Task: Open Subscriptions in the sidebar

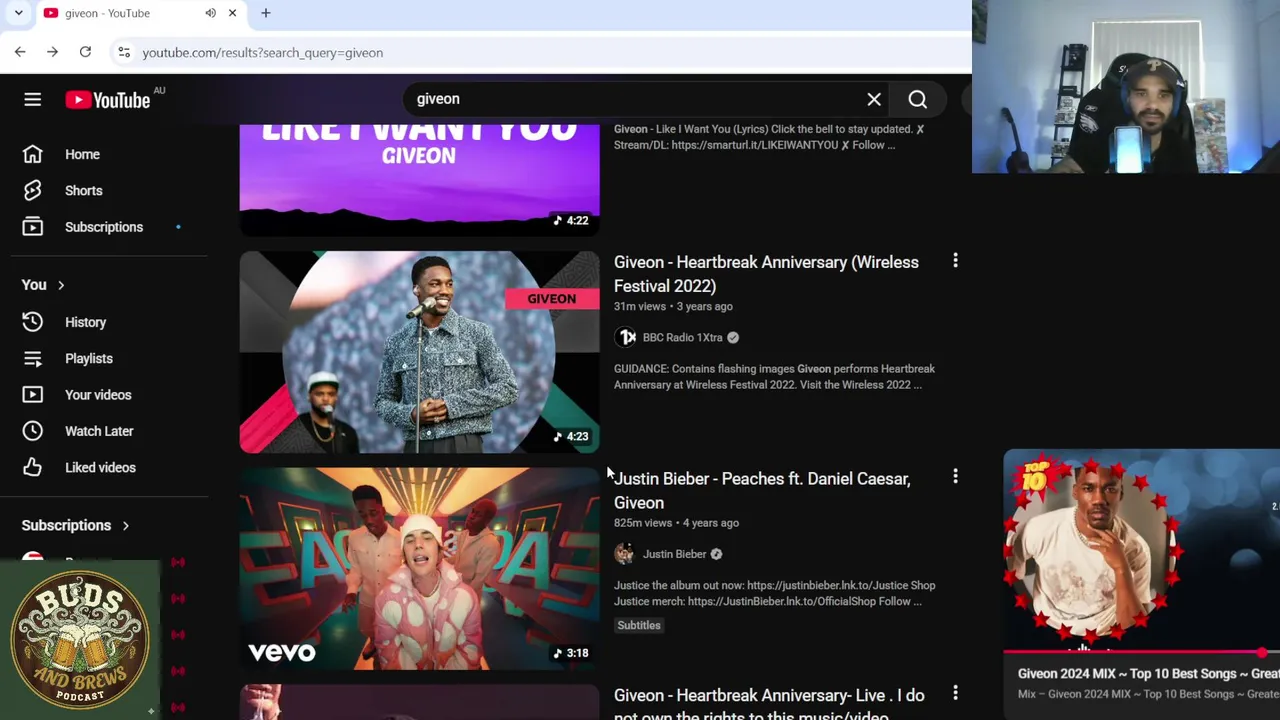Action: [104, 227]
